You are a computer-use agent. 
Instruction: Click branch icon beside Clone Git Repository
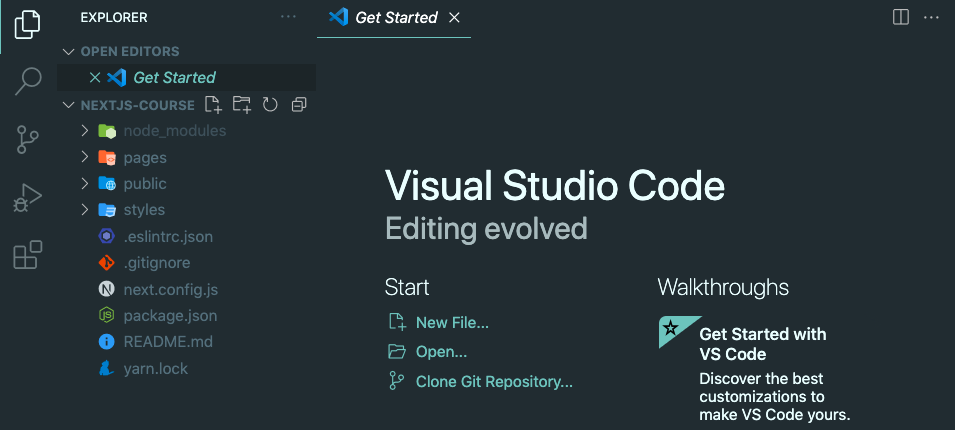(x=396, y=381)
